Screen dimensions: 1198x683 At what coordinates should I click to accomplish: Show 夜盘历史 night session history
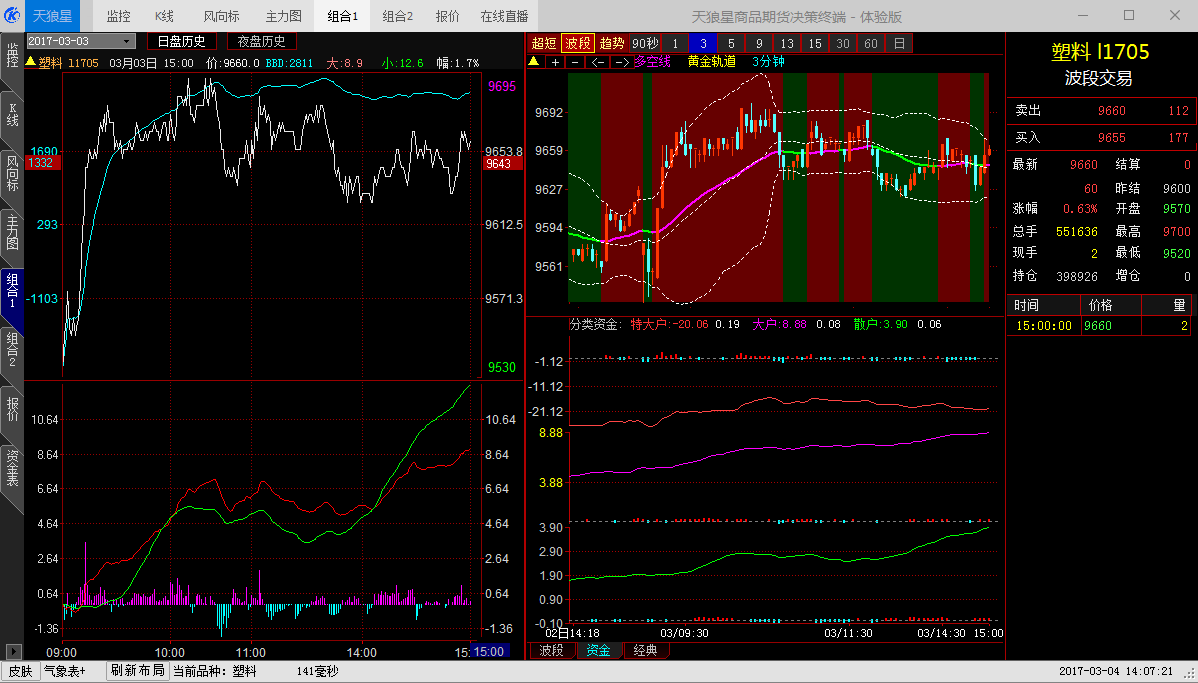click(261, 41)
